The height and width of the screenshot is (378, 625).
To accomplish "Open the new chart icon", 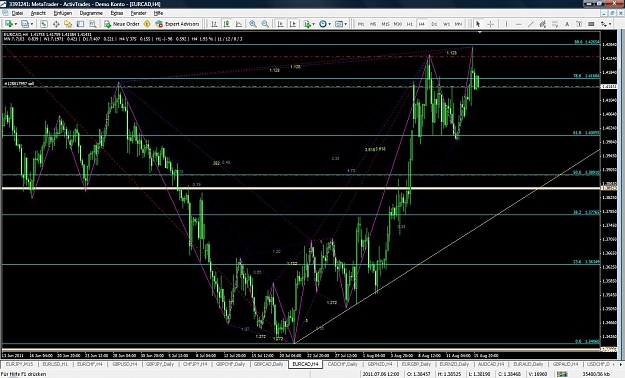I will (x=8, y=24).
